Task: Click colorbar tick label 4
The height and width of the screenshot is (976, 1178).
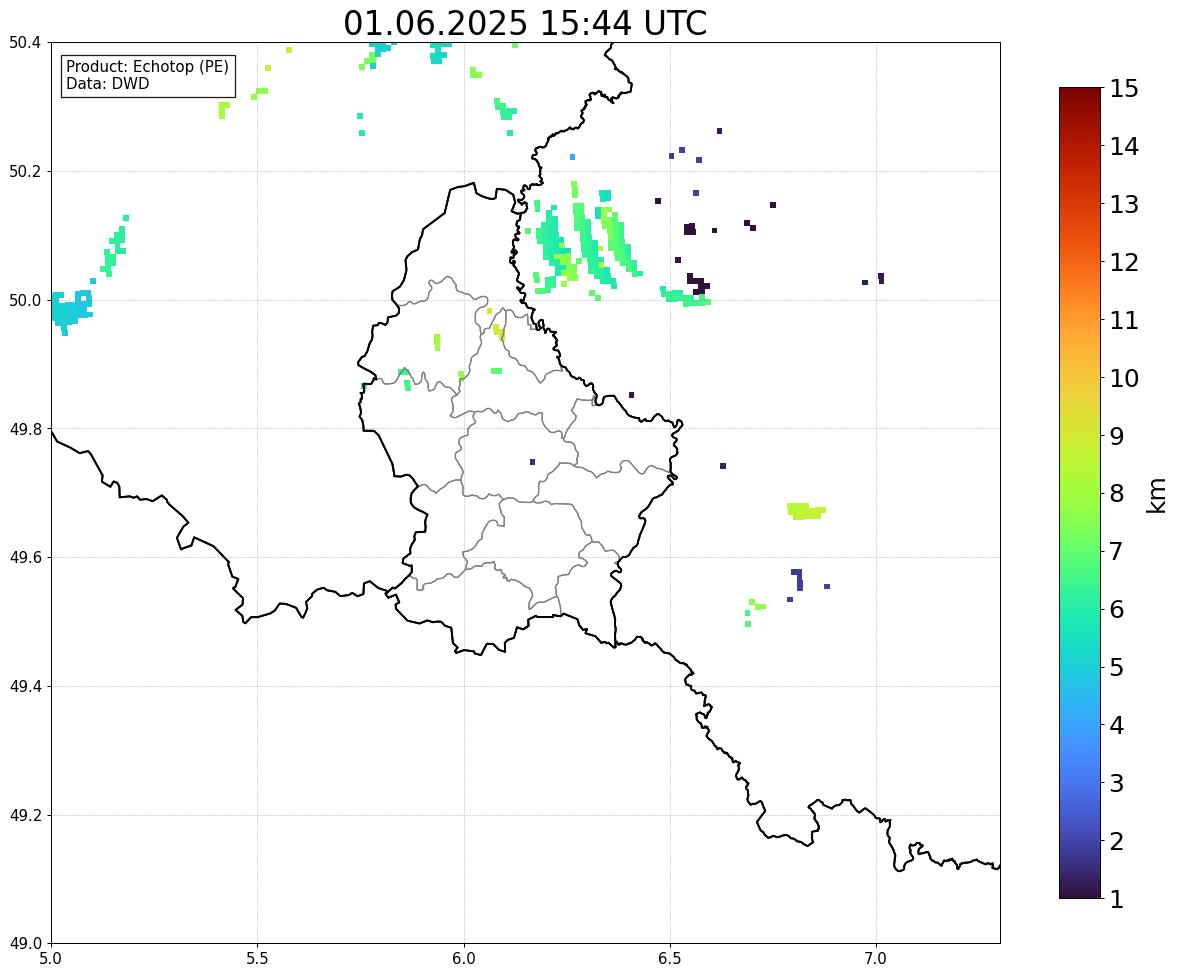Action: pos(1117,725)
